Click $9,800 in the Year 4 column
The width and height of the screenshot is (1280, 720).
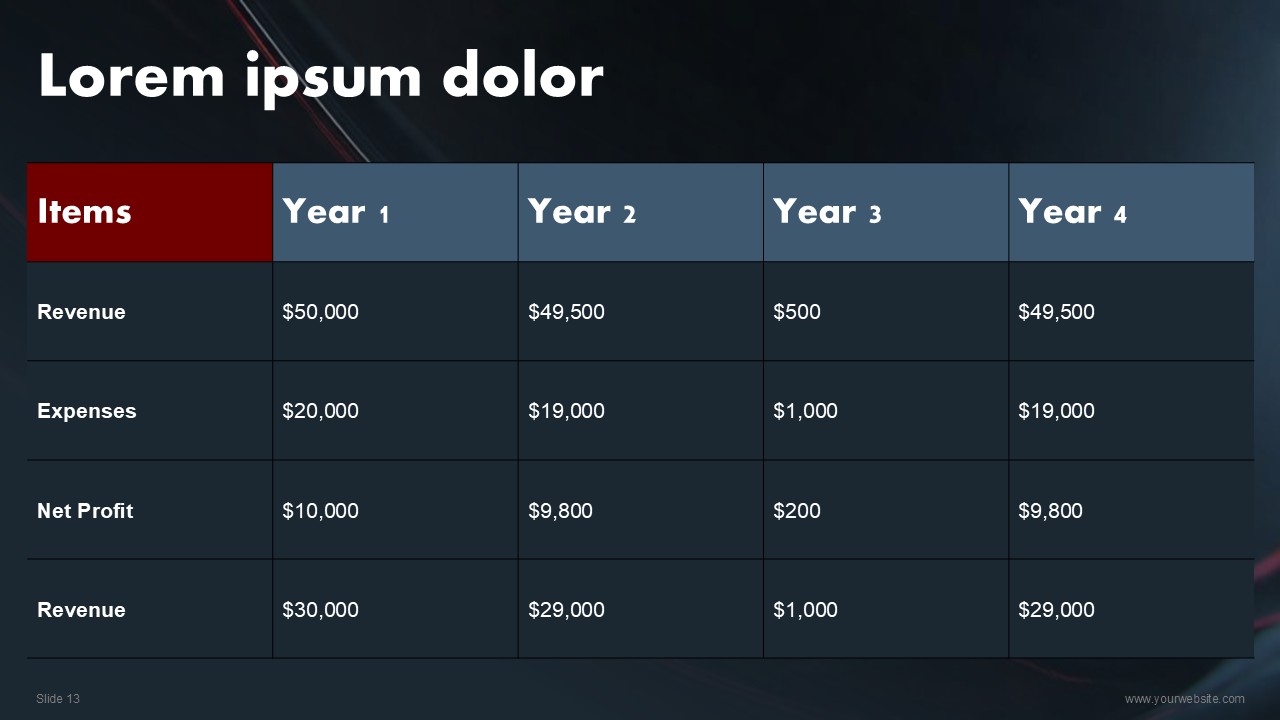pos(1050,511)
